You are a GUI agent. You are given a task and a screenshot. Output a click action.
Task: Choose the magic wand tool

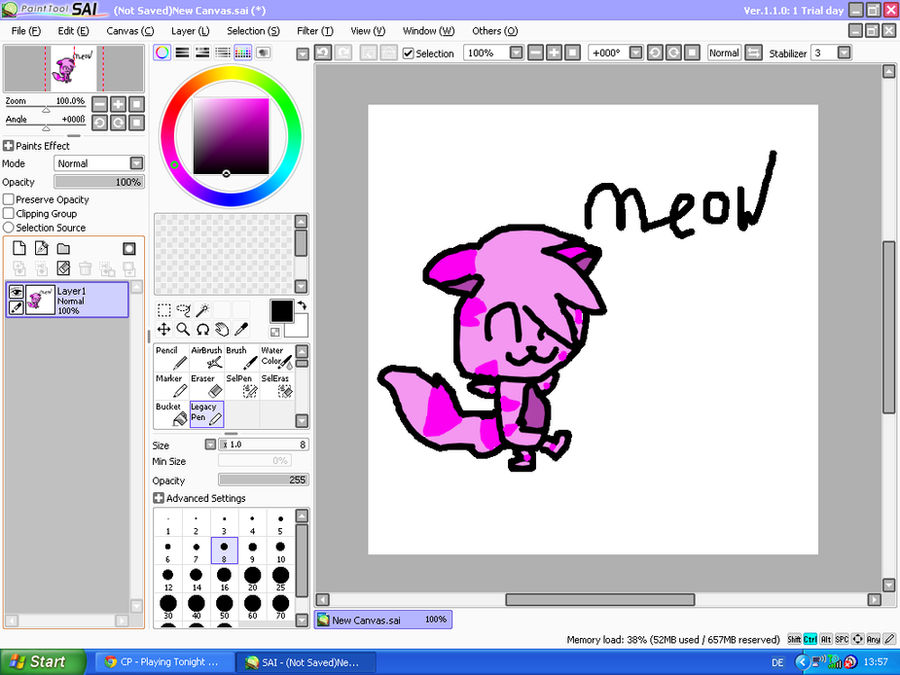coord(203,310)
